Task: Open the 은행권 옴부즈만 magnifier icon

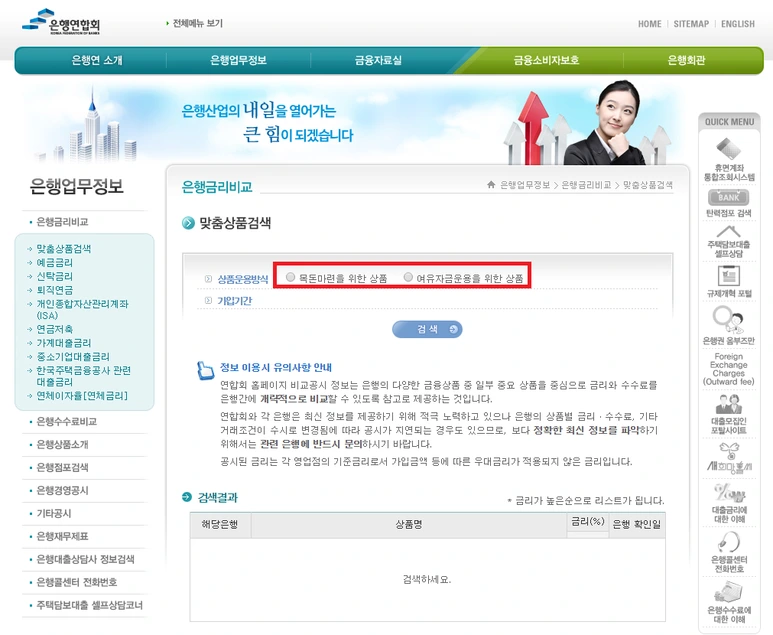Action: point(729,319)
